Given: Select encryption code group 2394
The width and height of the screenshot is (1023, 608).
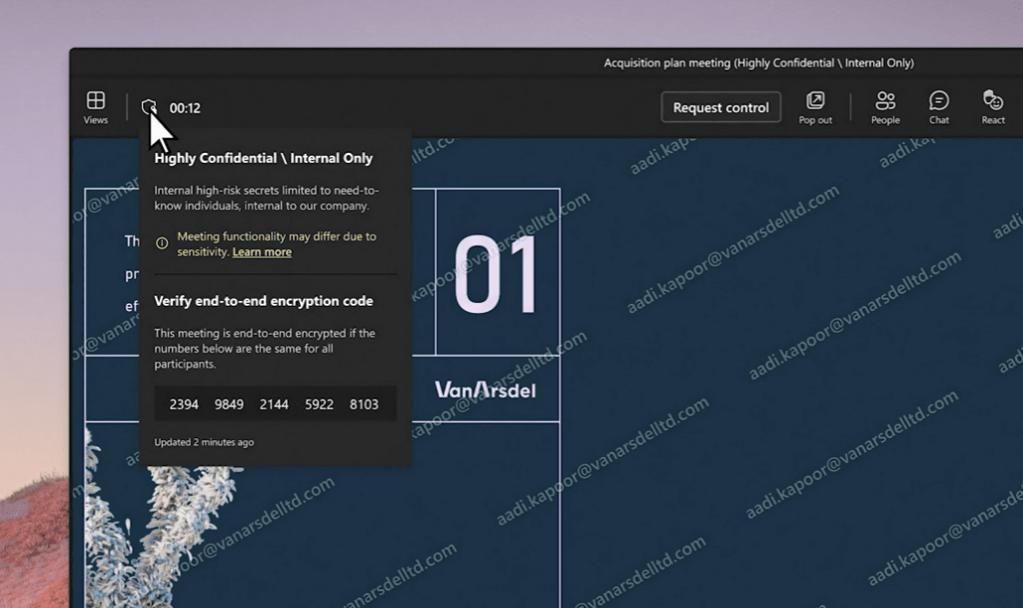Looking at the screenshot, I should 184,404.
